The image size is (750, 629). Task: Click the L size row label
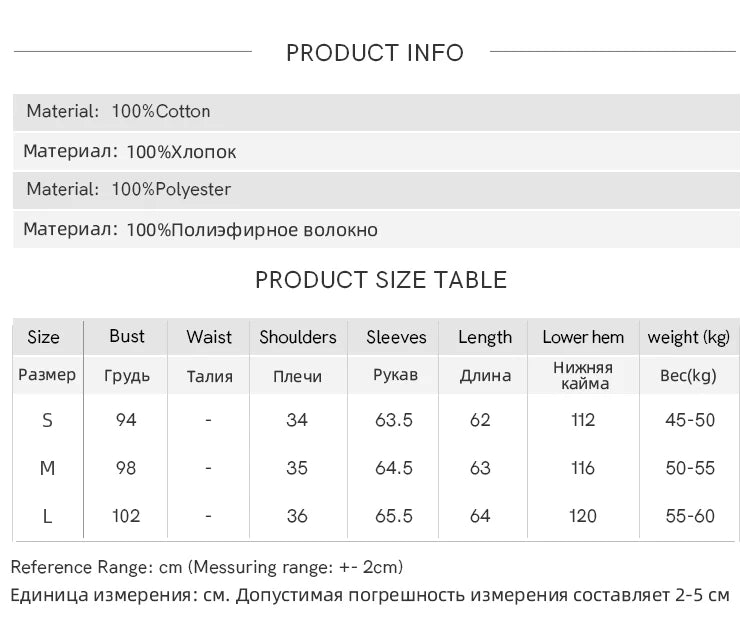[x=47, y=516]
